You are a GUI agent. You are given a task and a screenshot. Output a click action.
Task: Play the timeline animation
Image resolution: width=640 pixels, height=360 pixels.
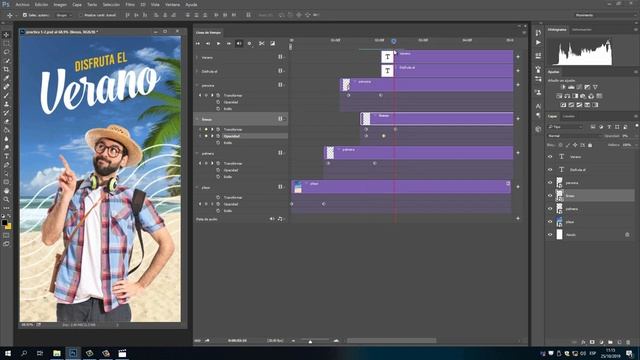218,43
